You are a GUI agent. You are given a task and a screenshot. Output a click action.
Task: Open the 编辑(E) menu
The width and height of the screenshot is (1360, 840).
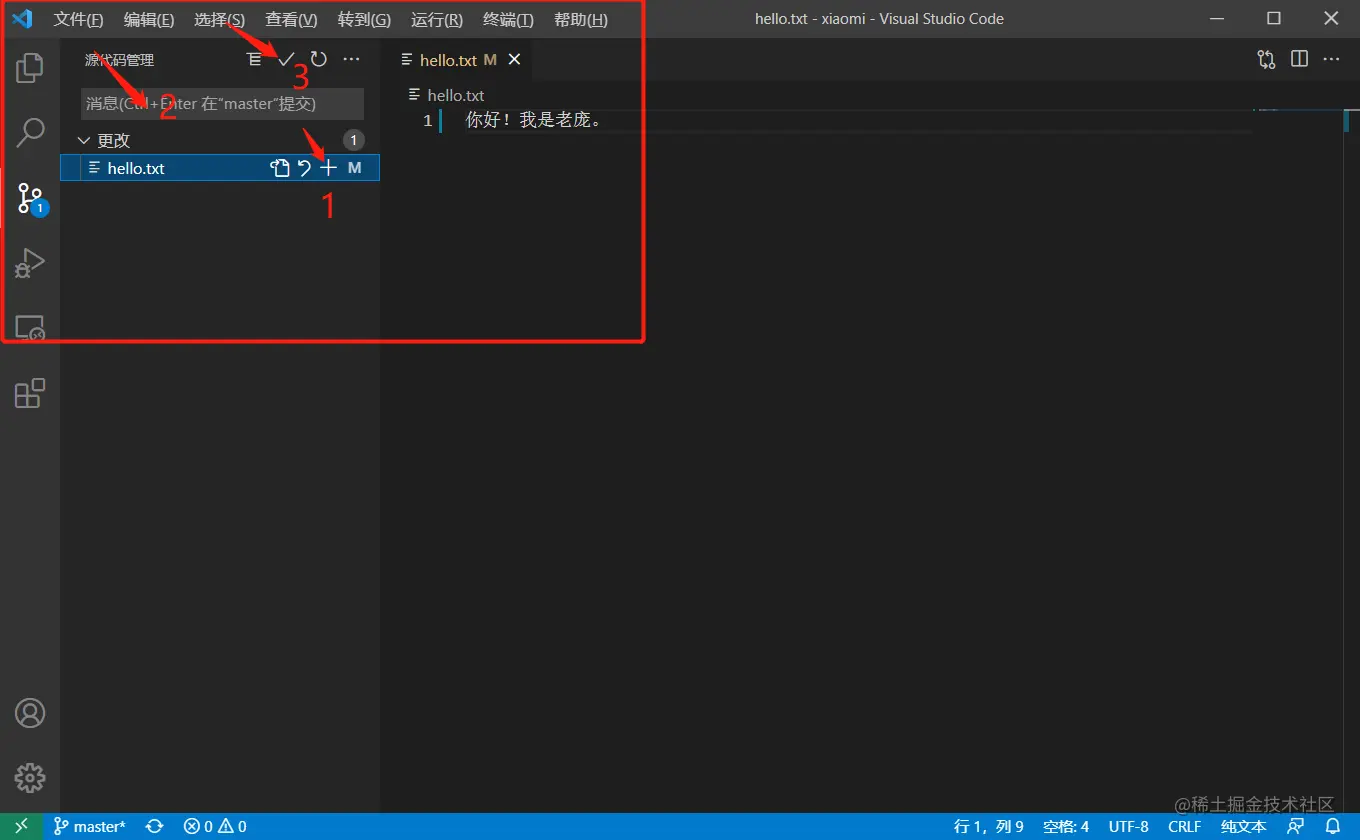click(x=149, y=20)
